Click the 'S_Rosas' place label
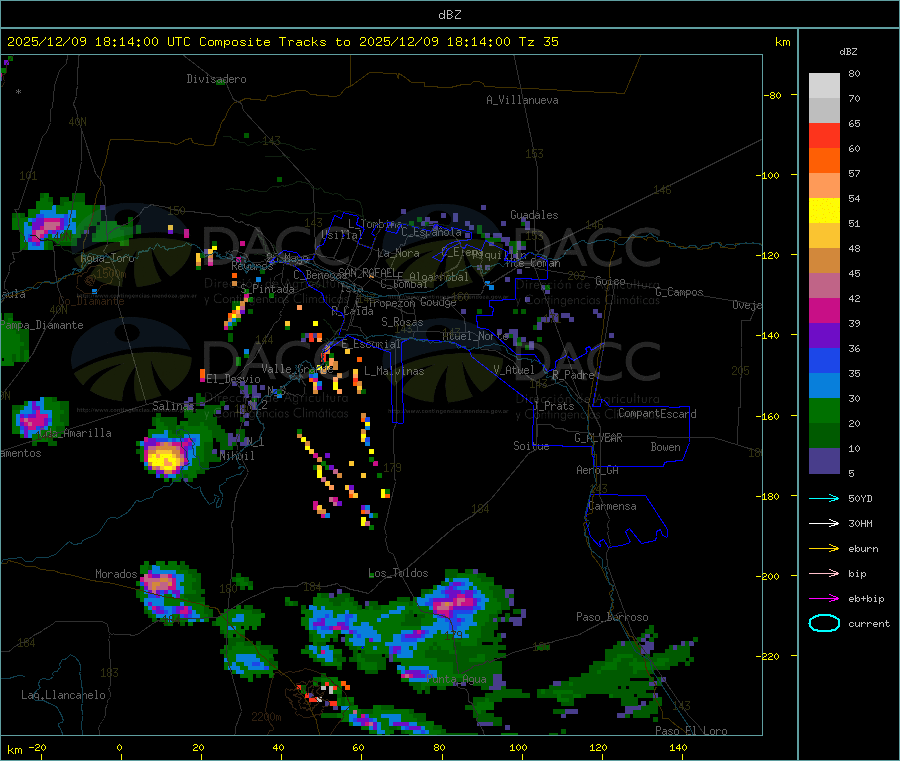The width and height of the screenshot is (900, 761). click(x=402, y=322)
